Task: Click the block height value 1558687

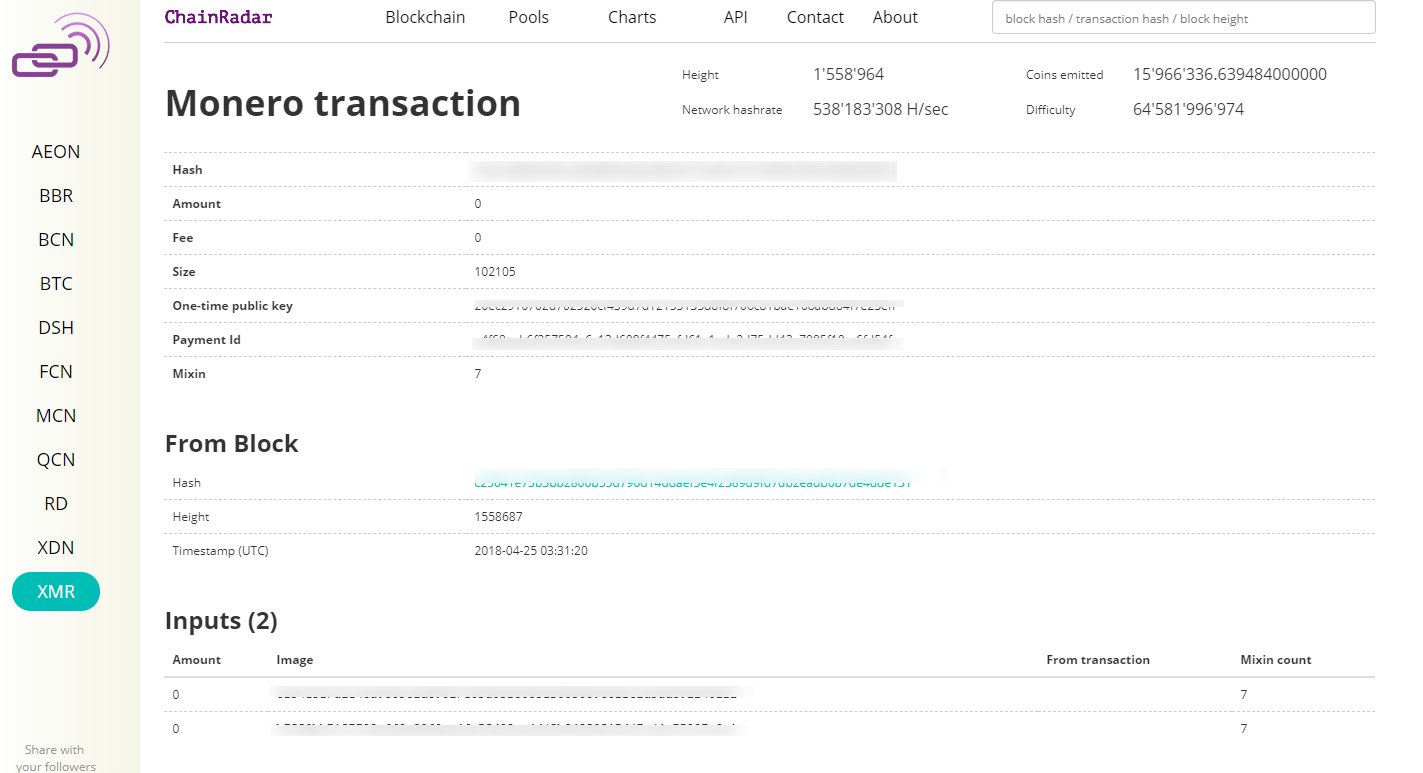Action: [498, 517]
